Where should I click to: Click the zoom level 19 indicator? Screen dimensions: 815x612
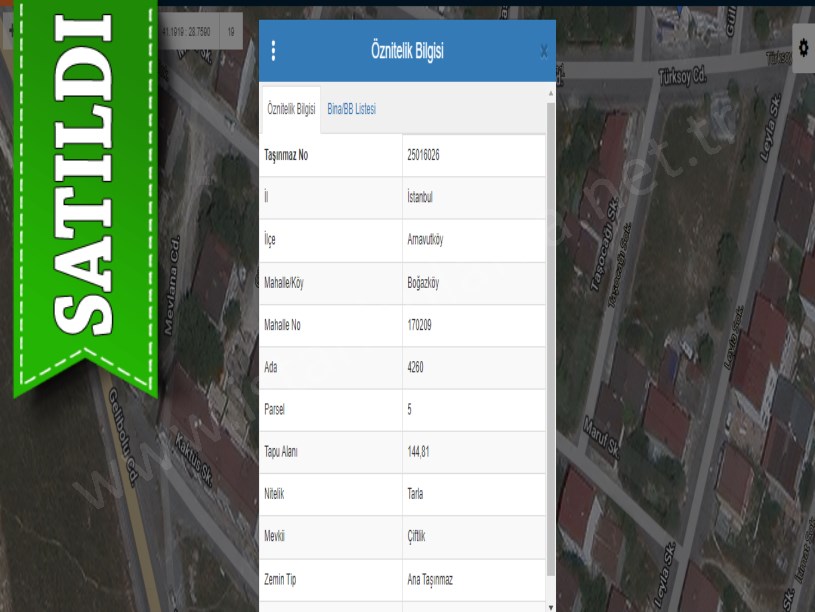click(x=231, y=32)
